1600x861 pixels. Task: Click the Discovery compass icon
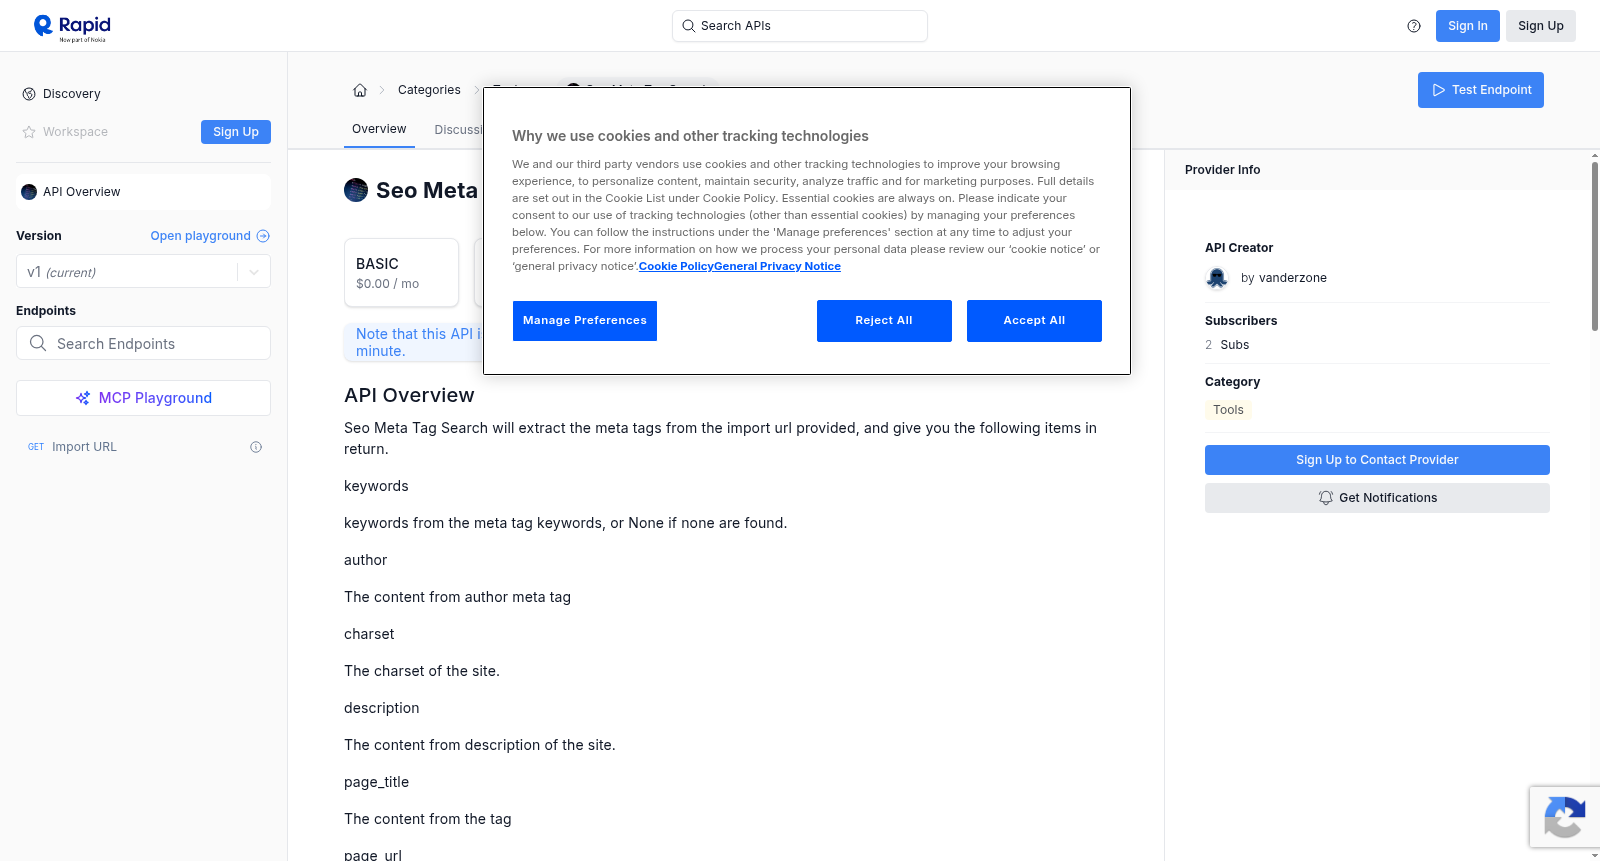click(29, 94)
